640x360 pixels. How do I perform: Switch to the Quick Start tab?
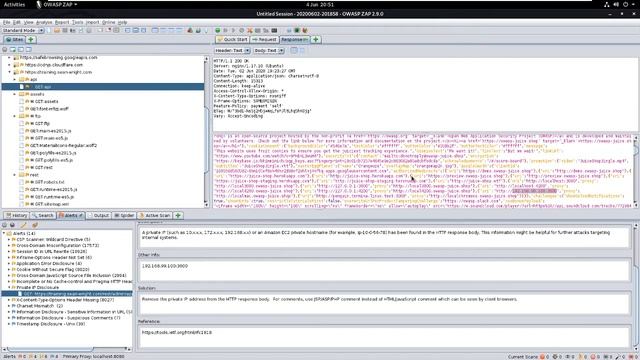point(232,40)
